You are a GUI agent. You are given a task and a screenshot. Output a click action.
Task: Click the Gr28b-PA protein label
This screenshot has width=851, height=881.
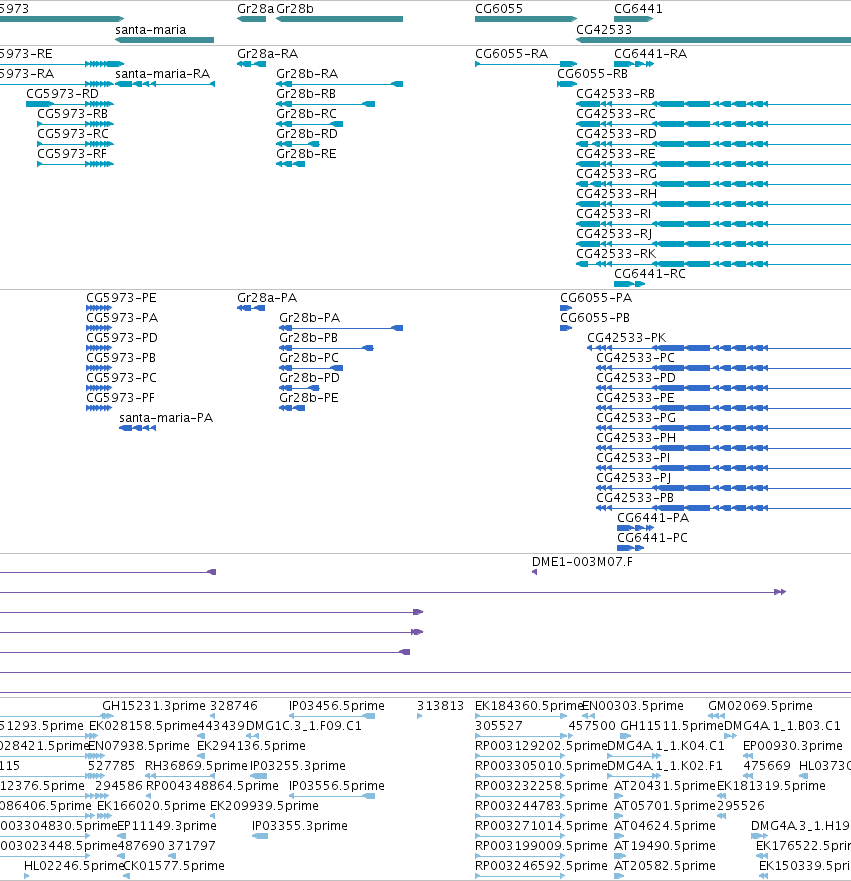pos(310,318)
